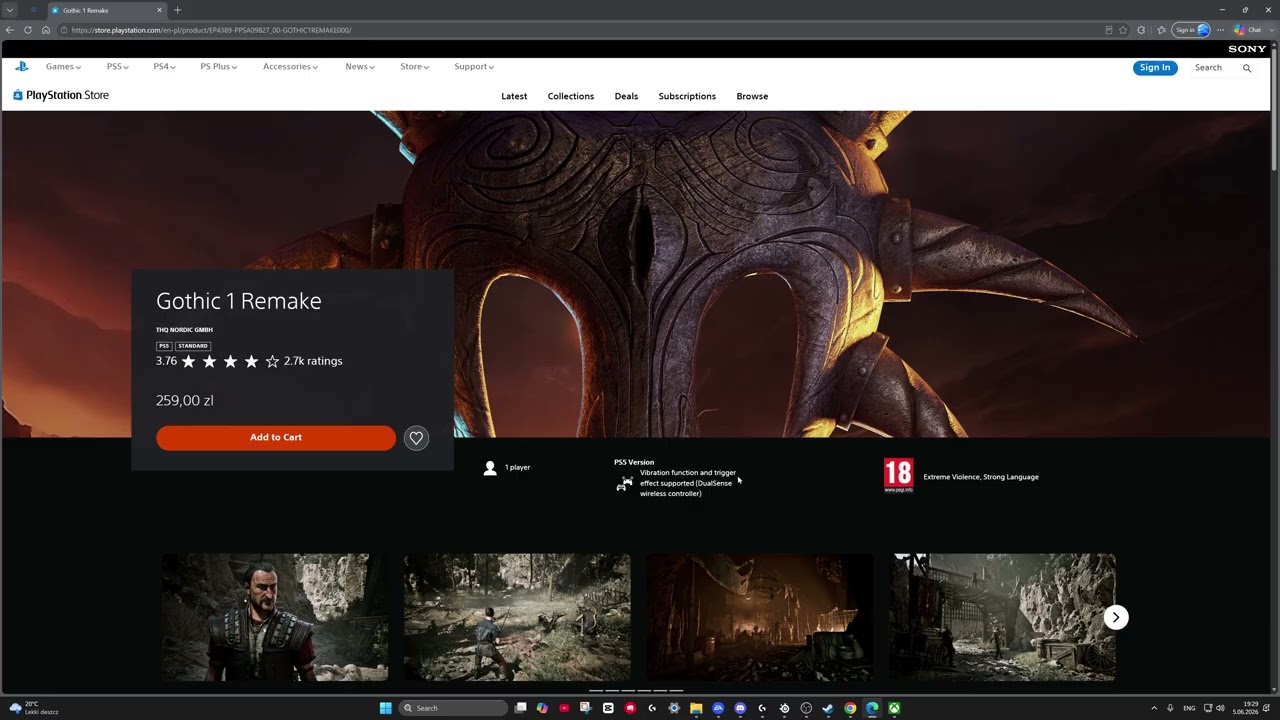This screenshot has height=720, width=1280.
Task: Open the Deals store section
Action: (x=626, y=96)
